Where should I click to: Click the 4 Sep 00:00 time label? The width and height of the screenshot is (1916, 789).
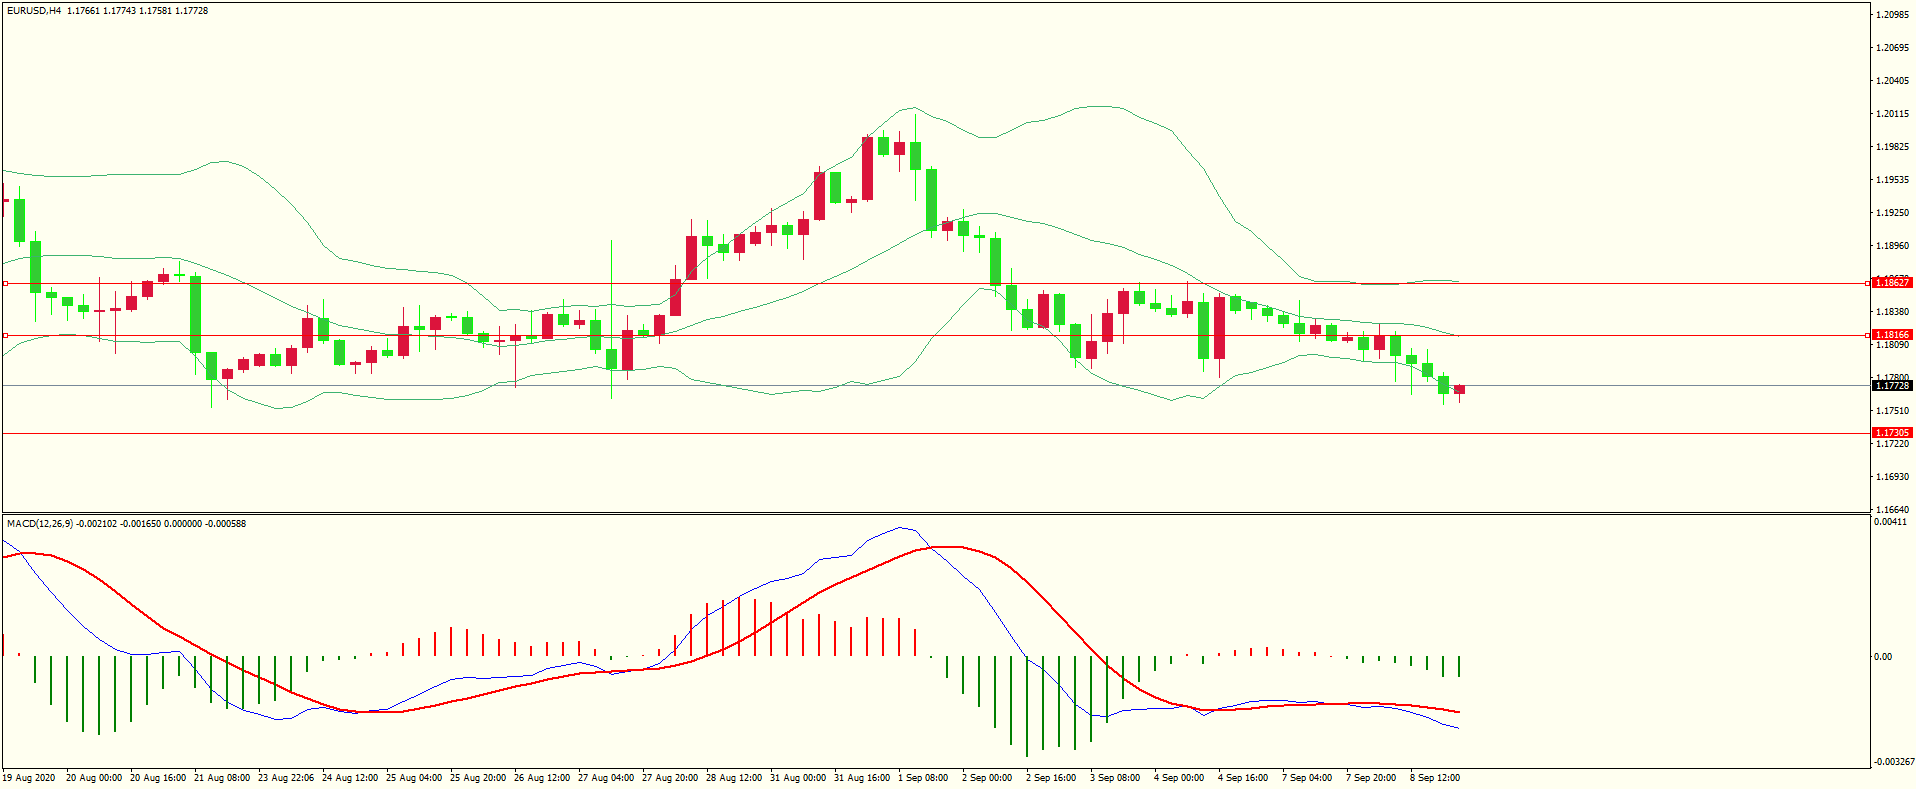(1179, 778)
